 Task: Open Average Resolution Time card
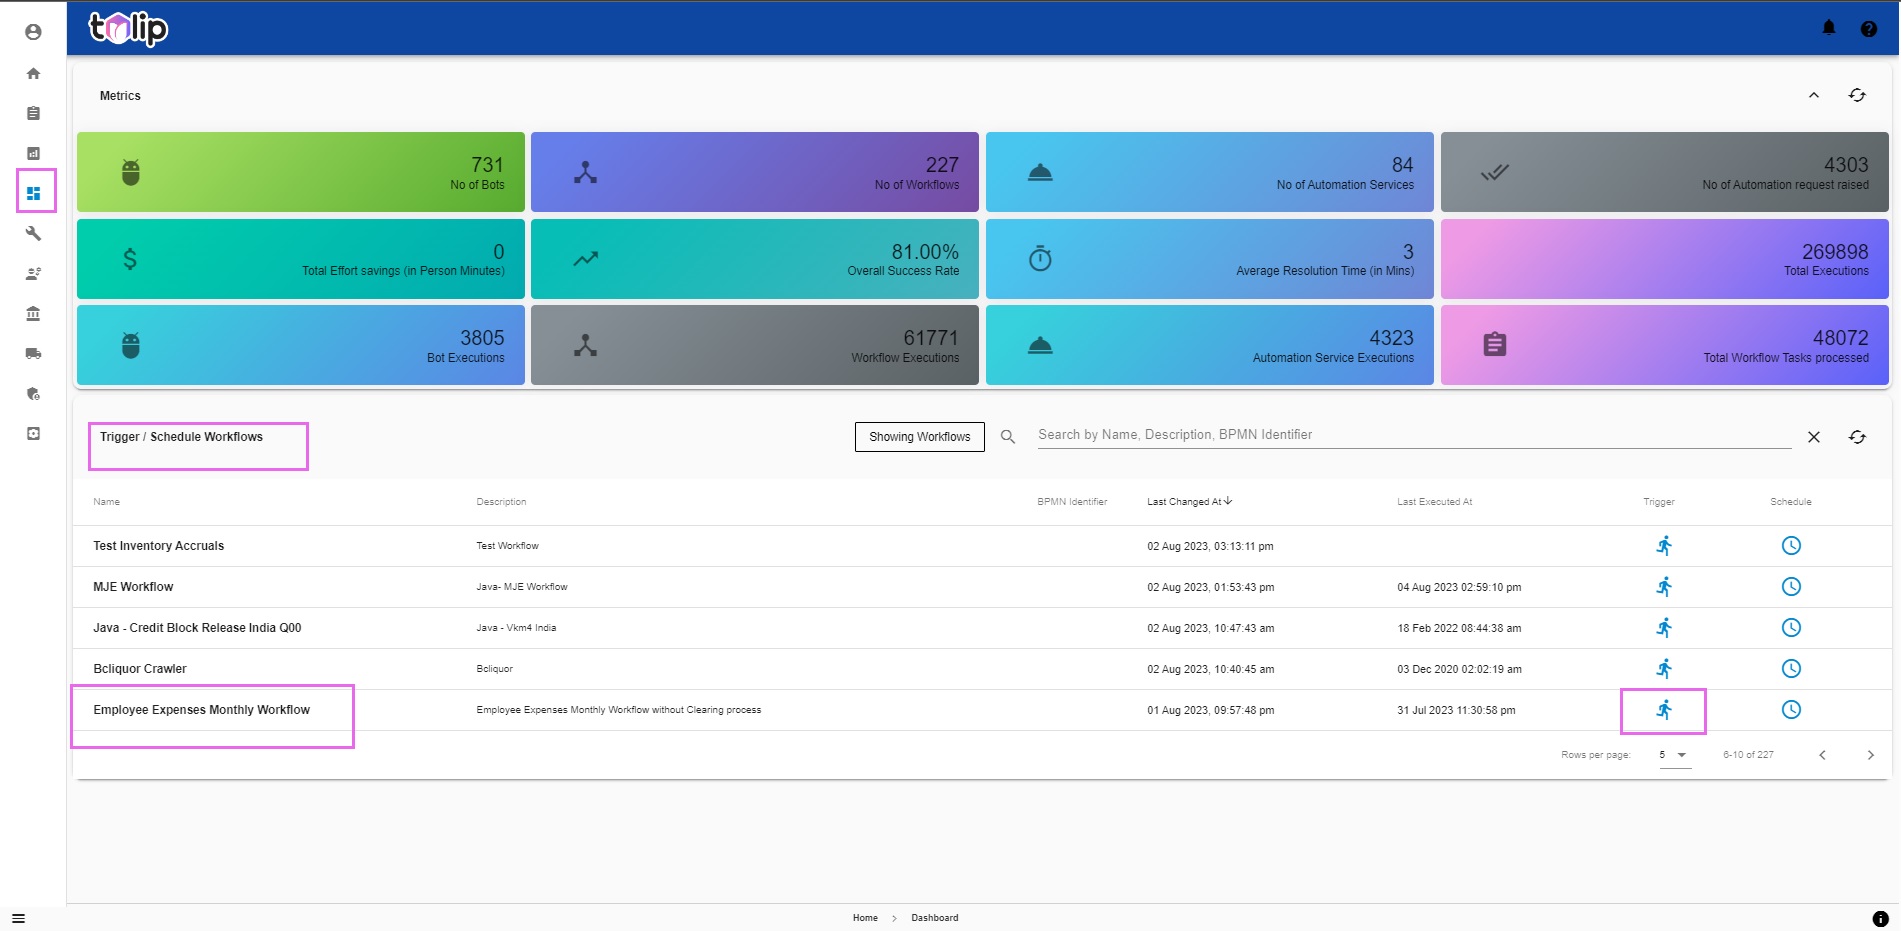pyautogui.click(x=1210, y=259)
